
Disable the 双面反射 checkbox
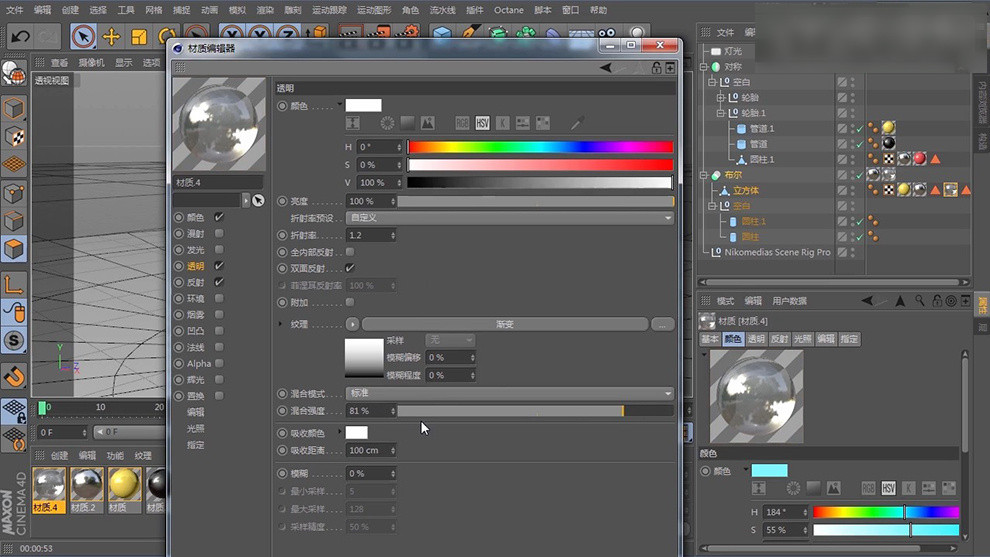(350, 268)
